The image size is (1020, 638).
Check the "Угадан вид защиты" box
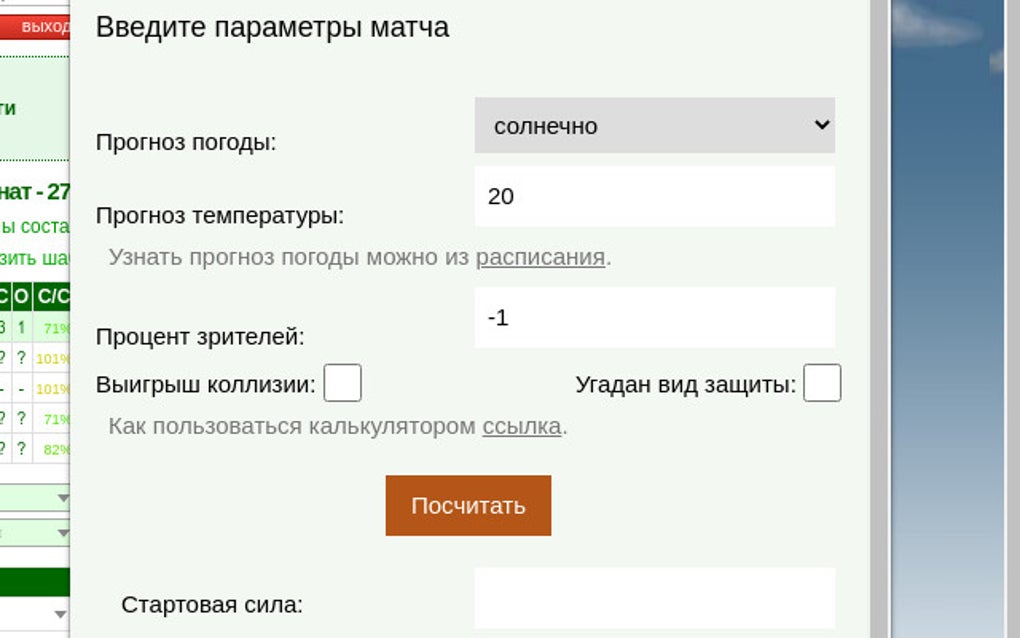[822, 382]
